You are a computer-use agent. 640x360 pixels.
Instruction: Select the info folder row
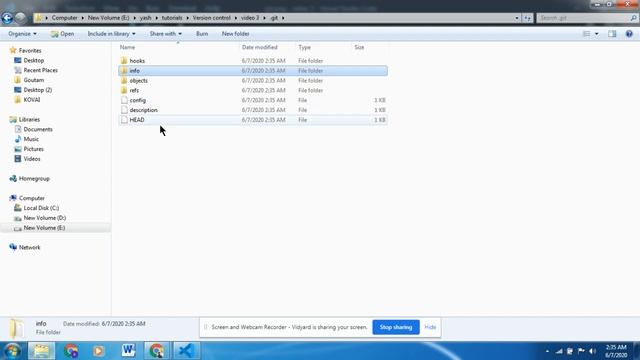tap(253, 71)
